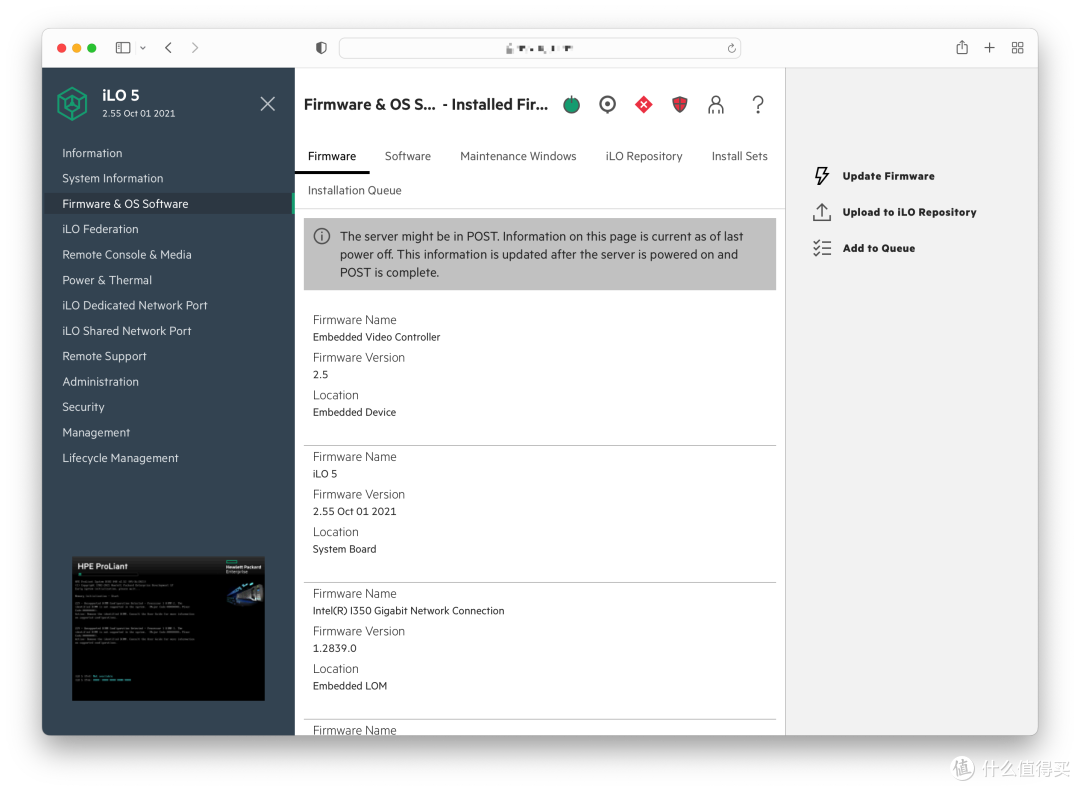1080x791 pixels.
Task: Click the Add to Queue checklist icon
Action: tap(821, 247)
